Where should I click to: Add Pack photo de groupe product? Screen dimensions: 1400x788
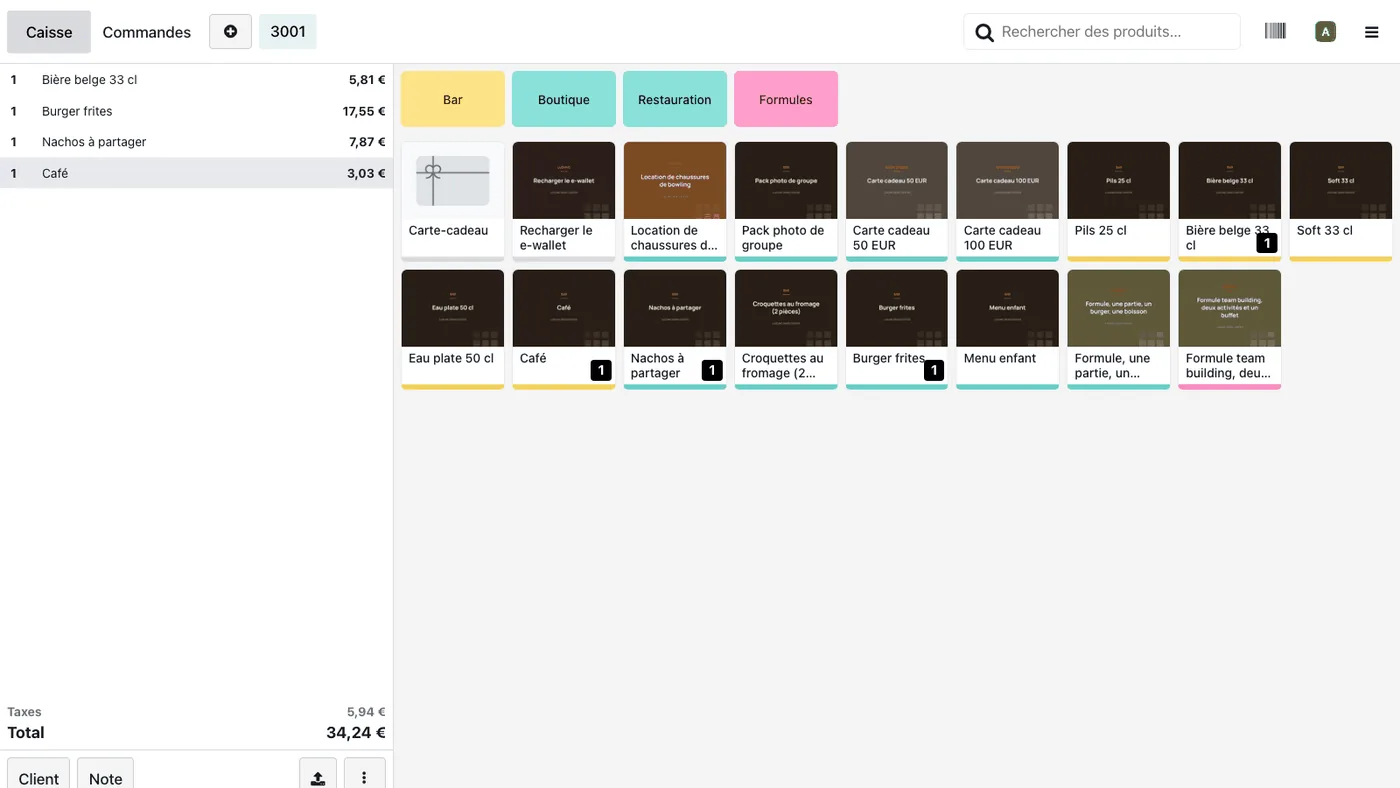coord(786,201)
